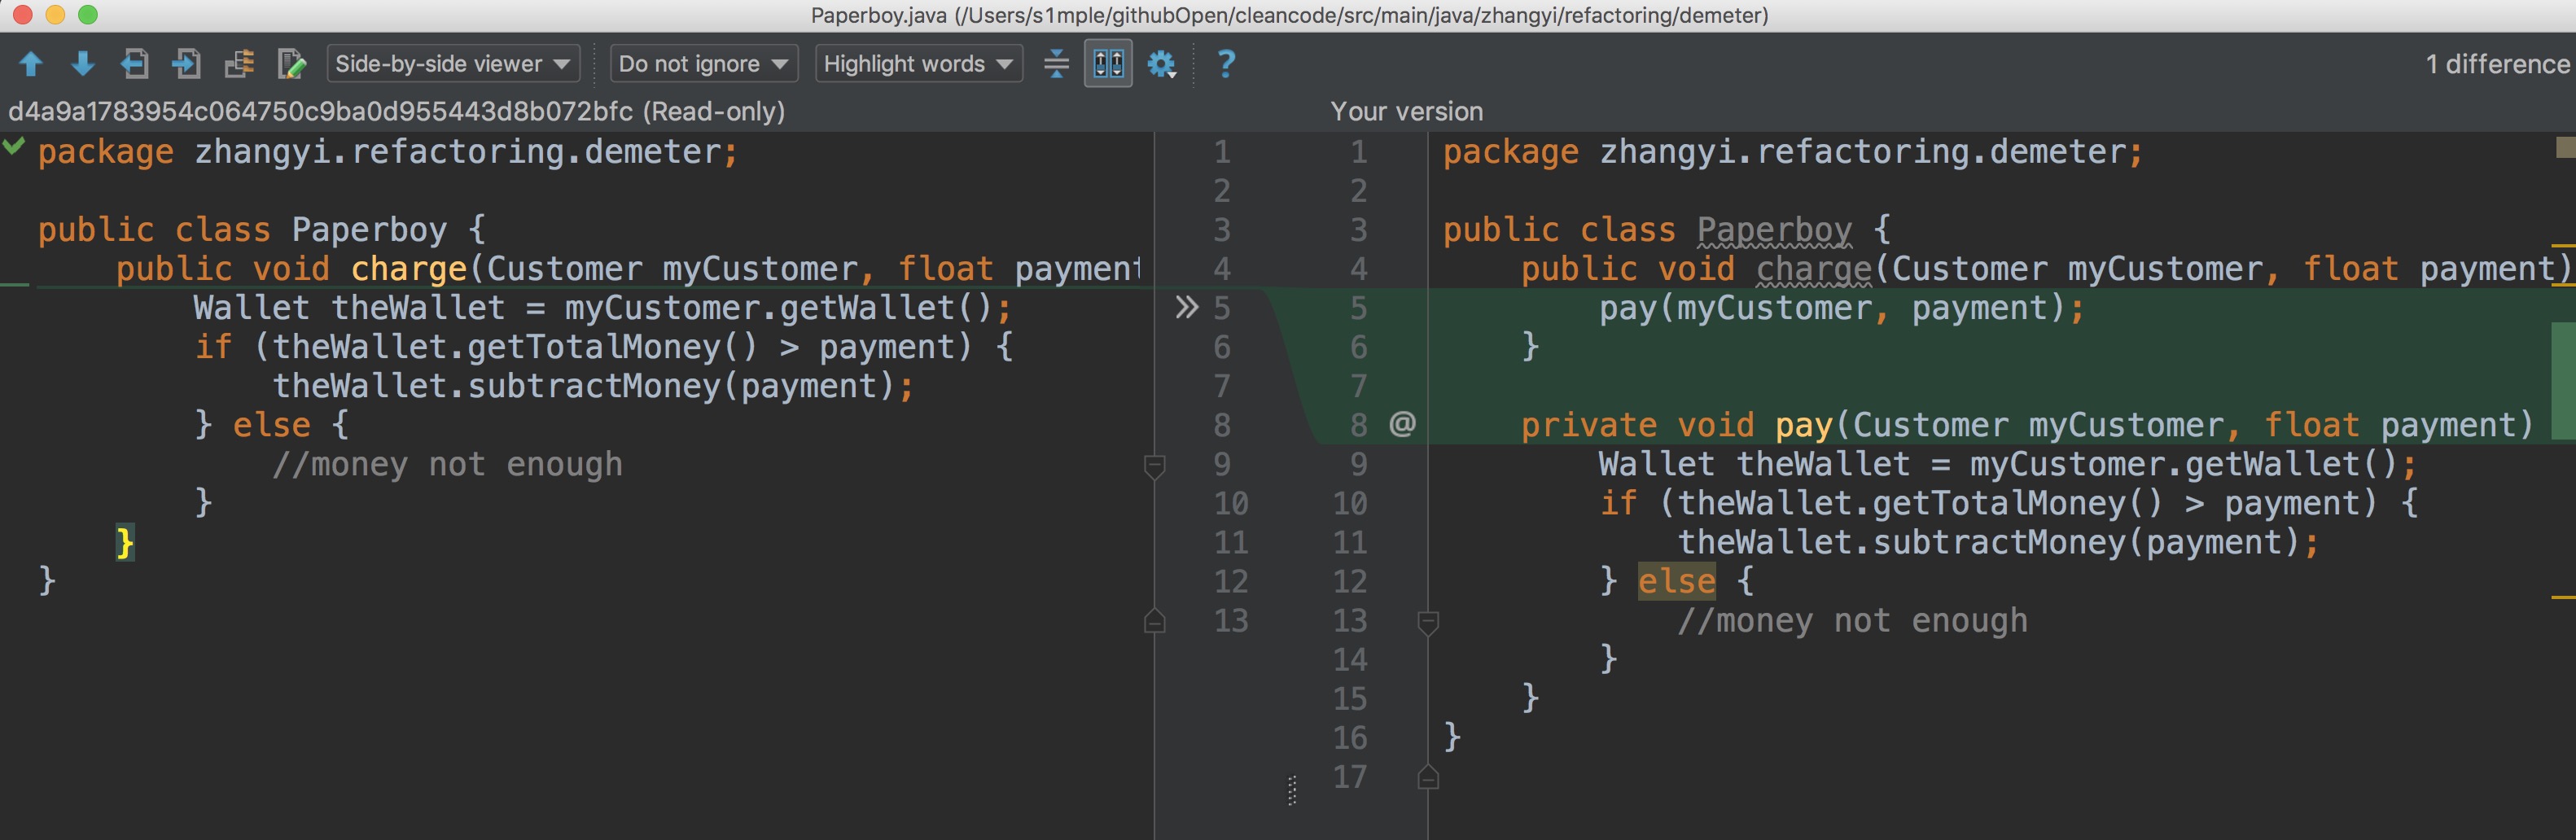The height and width of the screenshot is (840, 2576).
Task: Expand the Highlight words dropdown
Action: click(x=917, y=64)
